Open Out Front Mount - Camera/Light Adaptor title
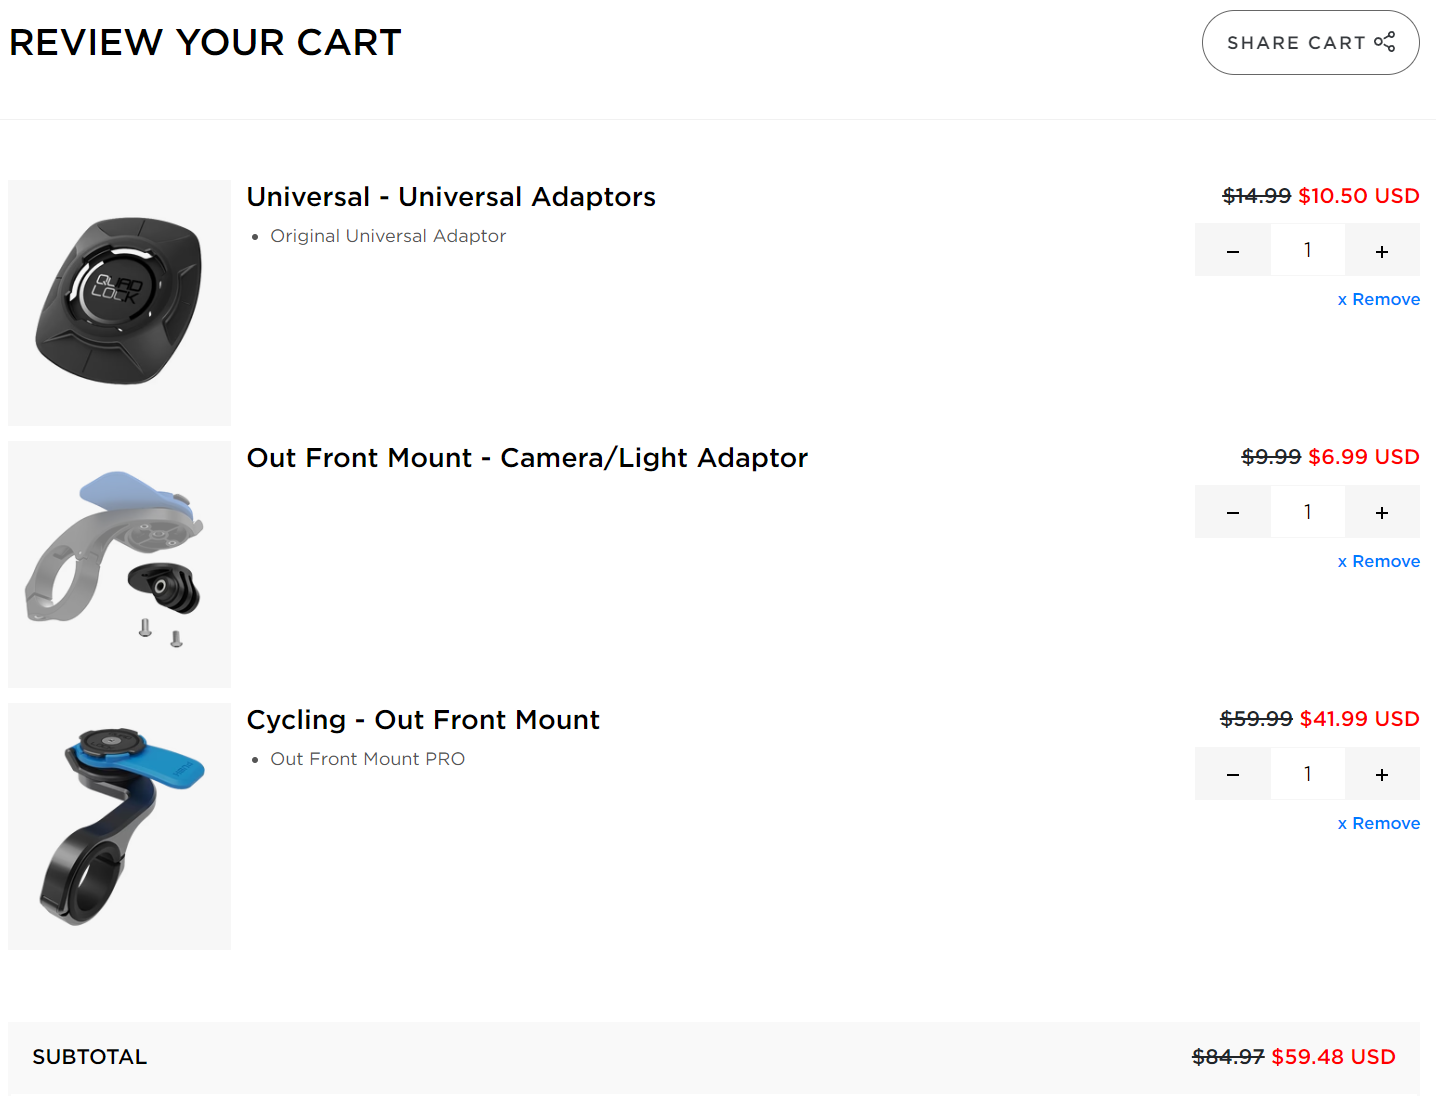The image size is (1436, 1096). [x=527, y=458]
